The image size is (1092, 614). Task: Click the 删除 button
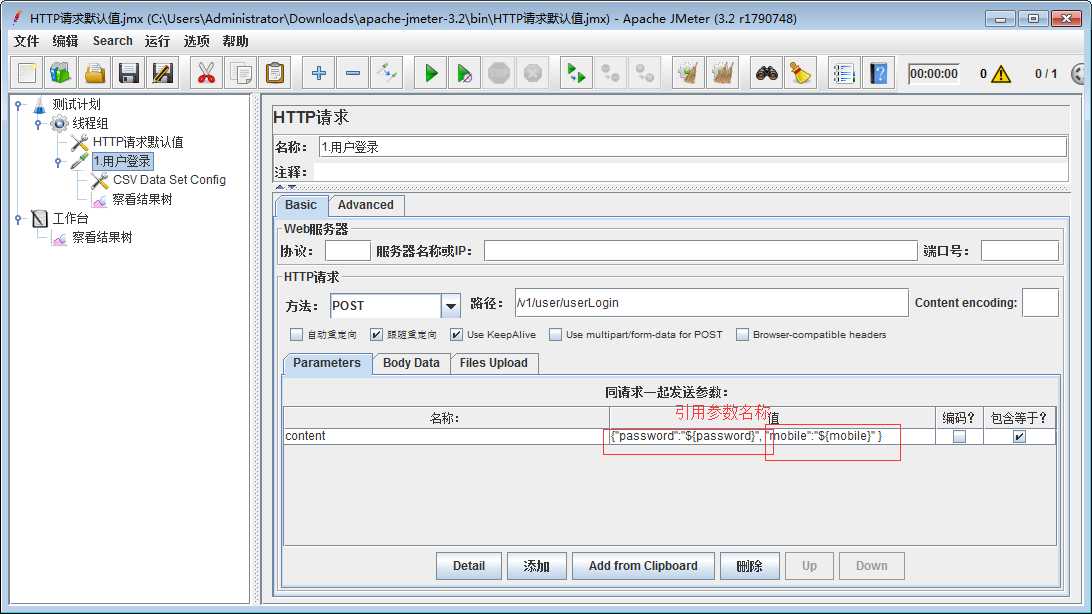coord(749,566)
